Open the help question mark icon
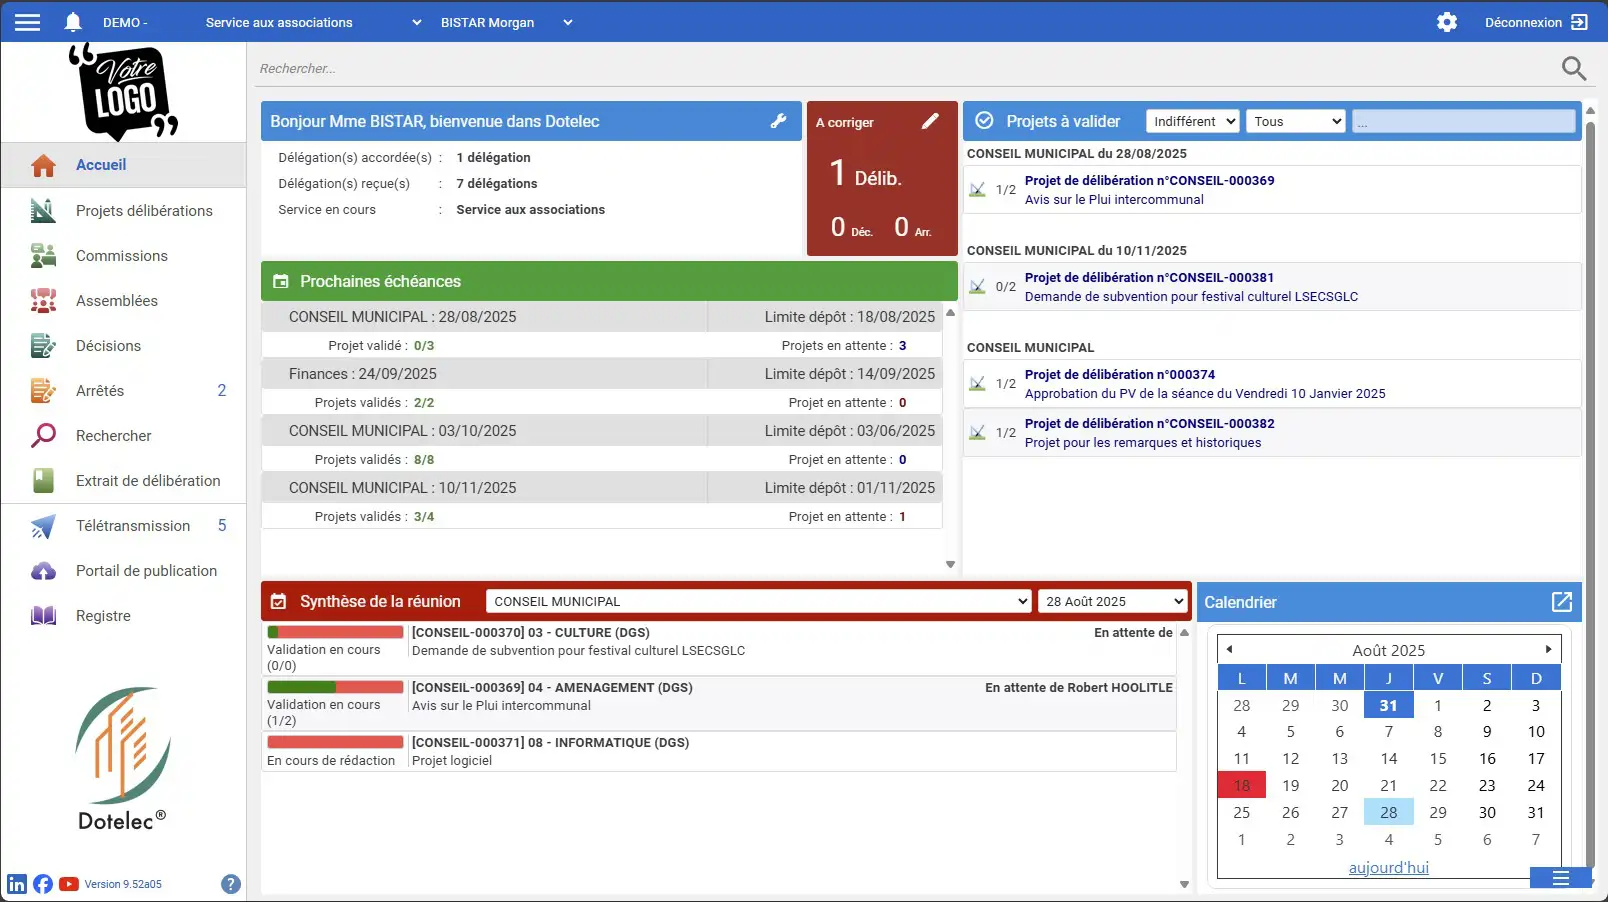The width and height of the screenshot is (1608, 902). [x=231, y=884]
